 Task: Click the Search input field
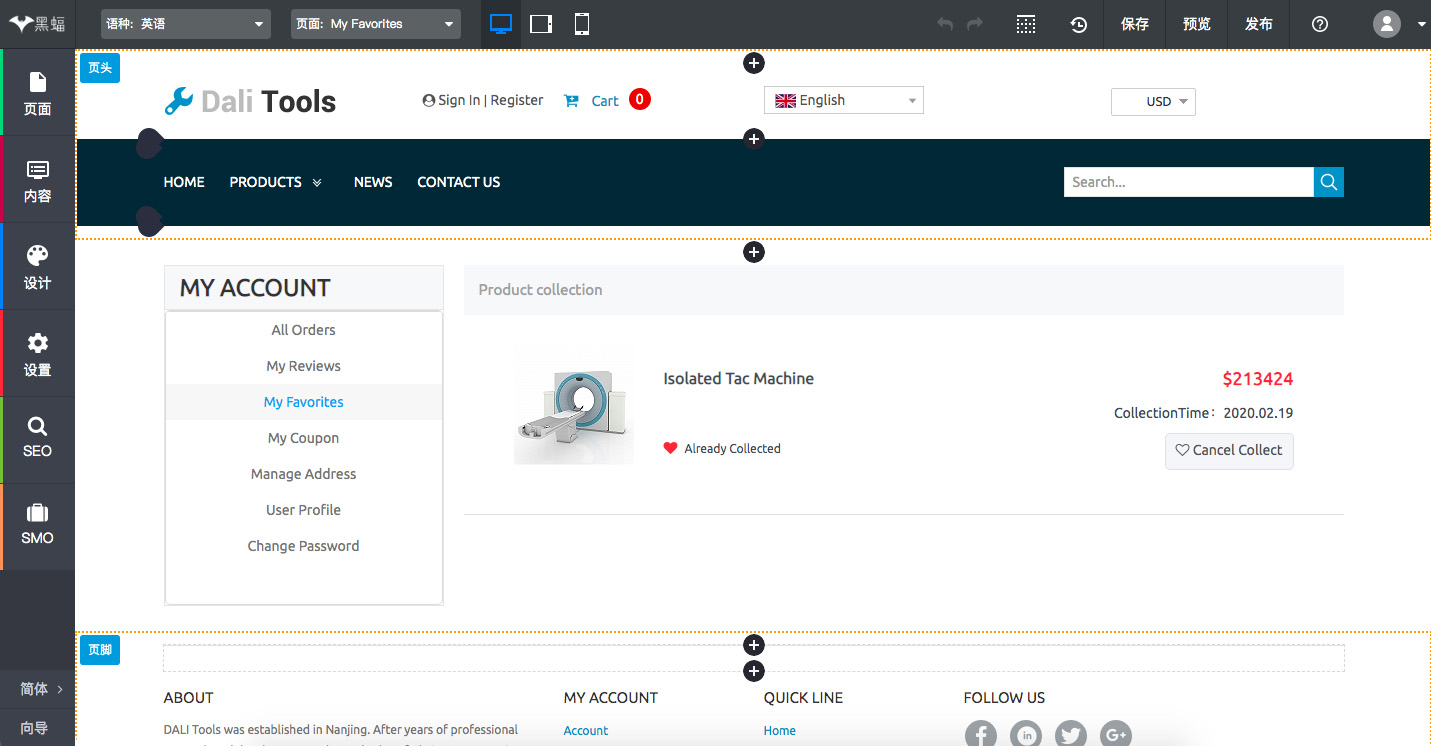point(1188,182)
